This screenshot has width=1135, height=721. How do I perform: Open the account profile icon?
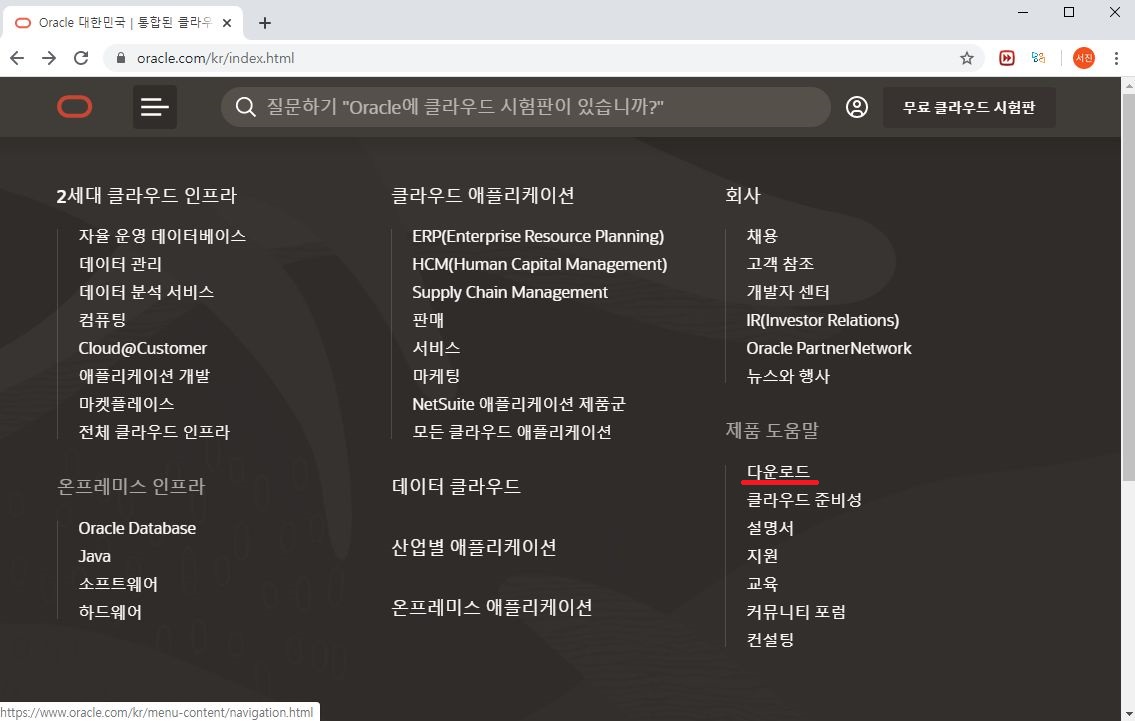click(856, 107)
